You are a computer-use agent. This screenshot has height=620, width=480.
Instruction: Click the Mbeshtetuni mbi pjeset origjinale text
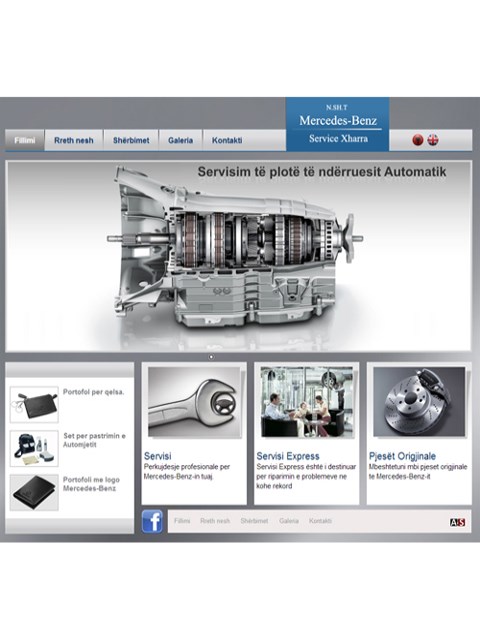pyautogui.click(x=418, y=471)
